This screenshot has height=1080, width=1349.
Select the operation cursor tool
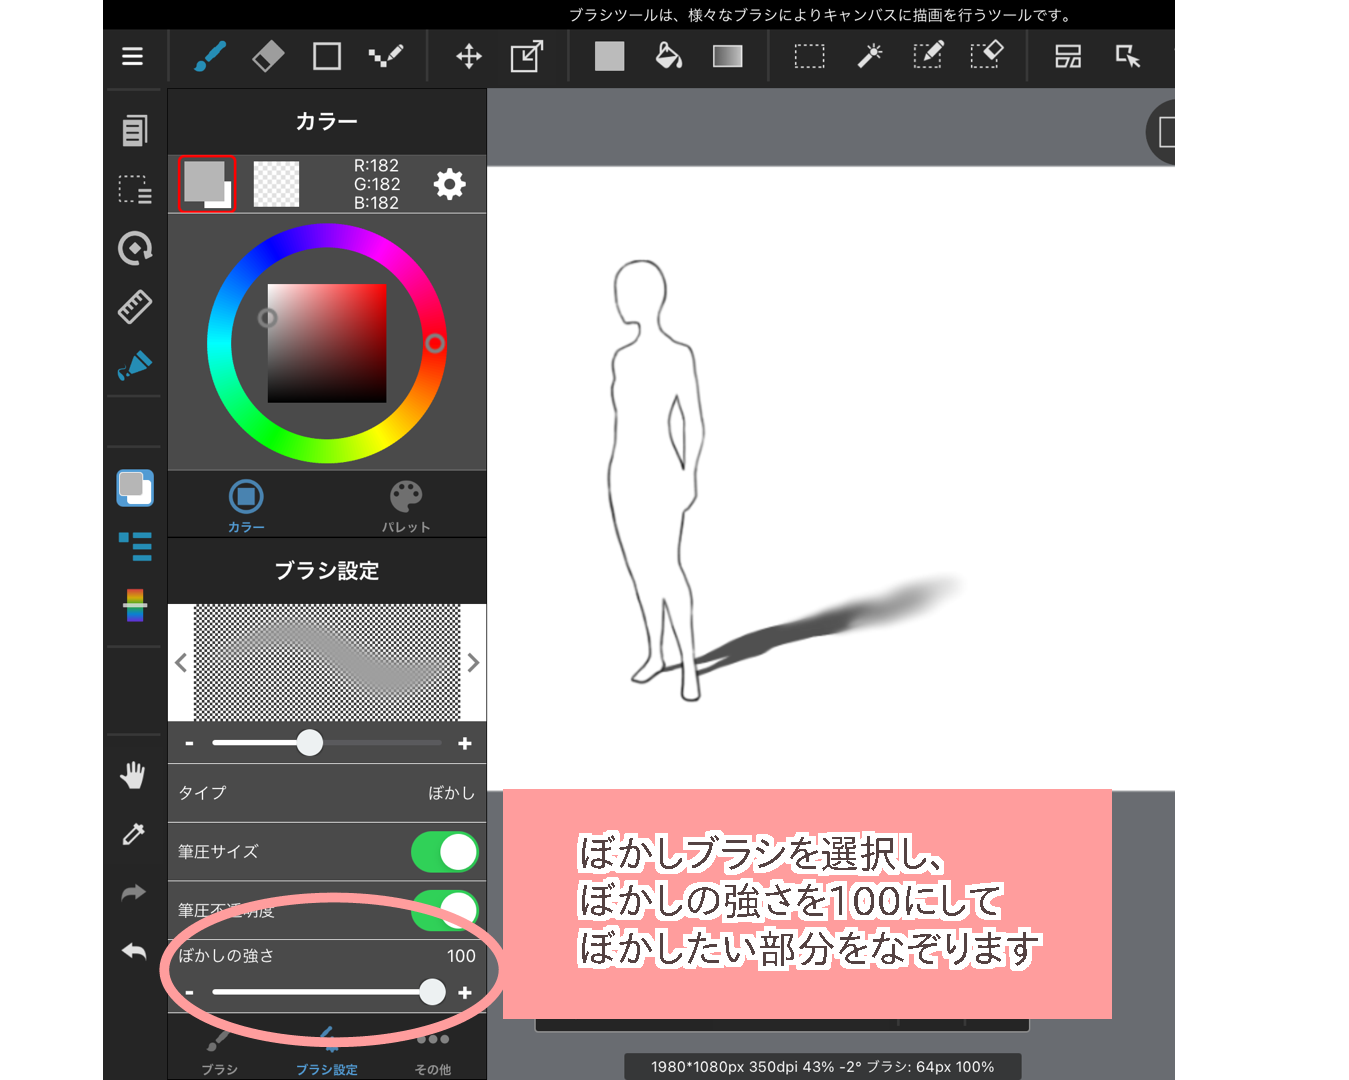coord(1128,56)
